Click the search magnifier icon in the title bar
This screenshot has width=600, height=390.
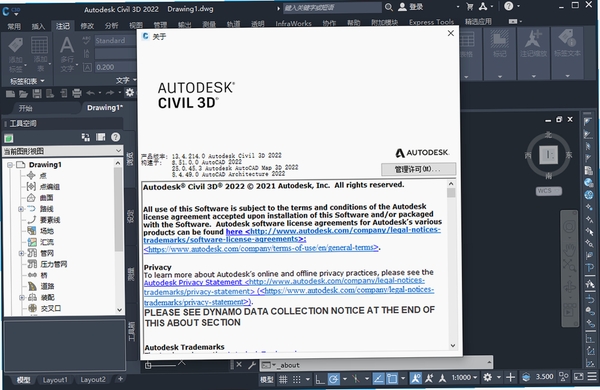388,7
